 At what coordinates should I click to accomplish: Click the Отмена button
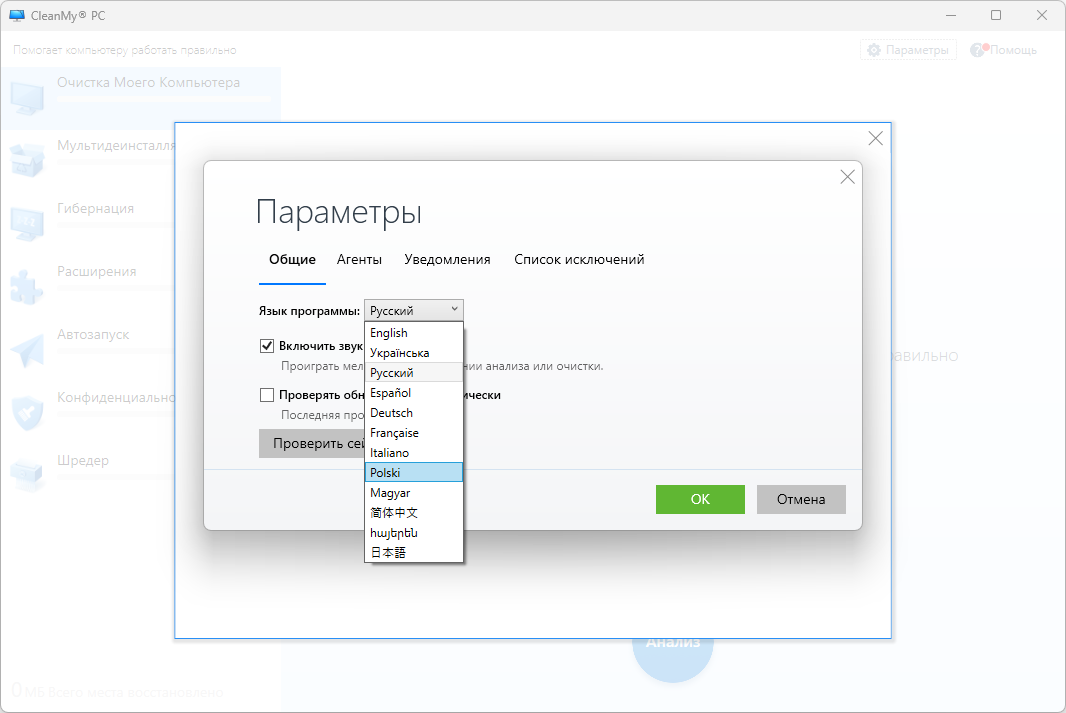[801, 499]
